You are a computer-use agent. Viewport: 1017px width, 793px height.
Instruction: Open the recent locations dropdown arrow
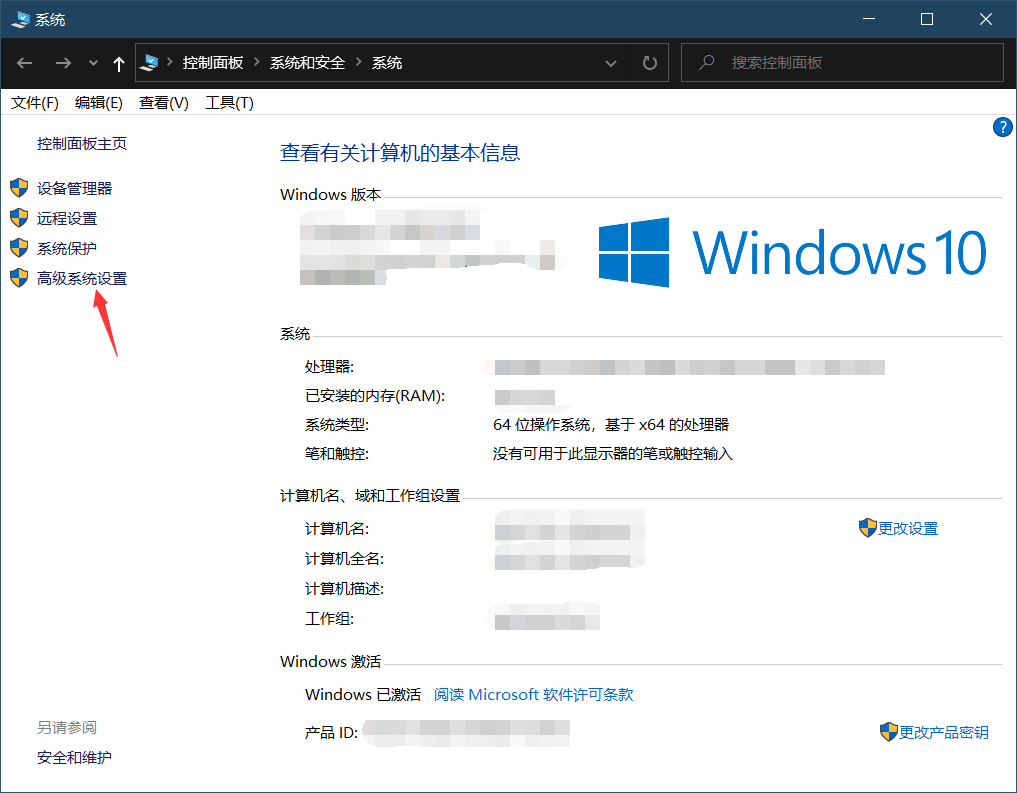point(93,63)
